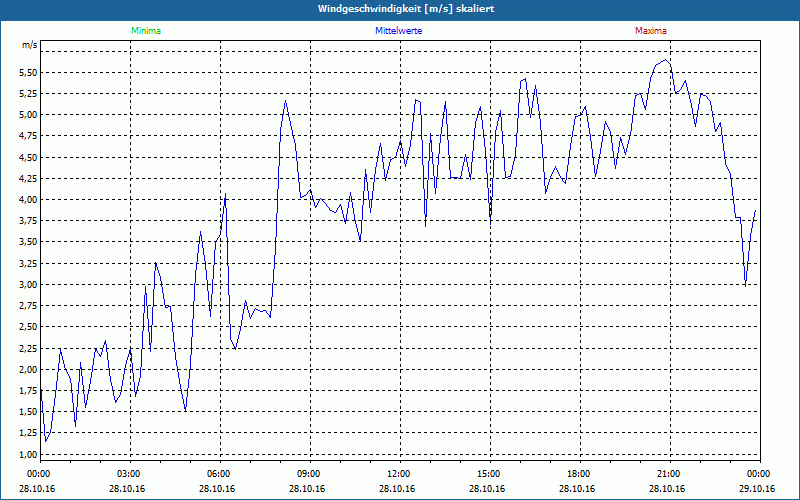Click the red Maxima legend label
Viewport: 800px width, 500px height.
pos(651,31)
